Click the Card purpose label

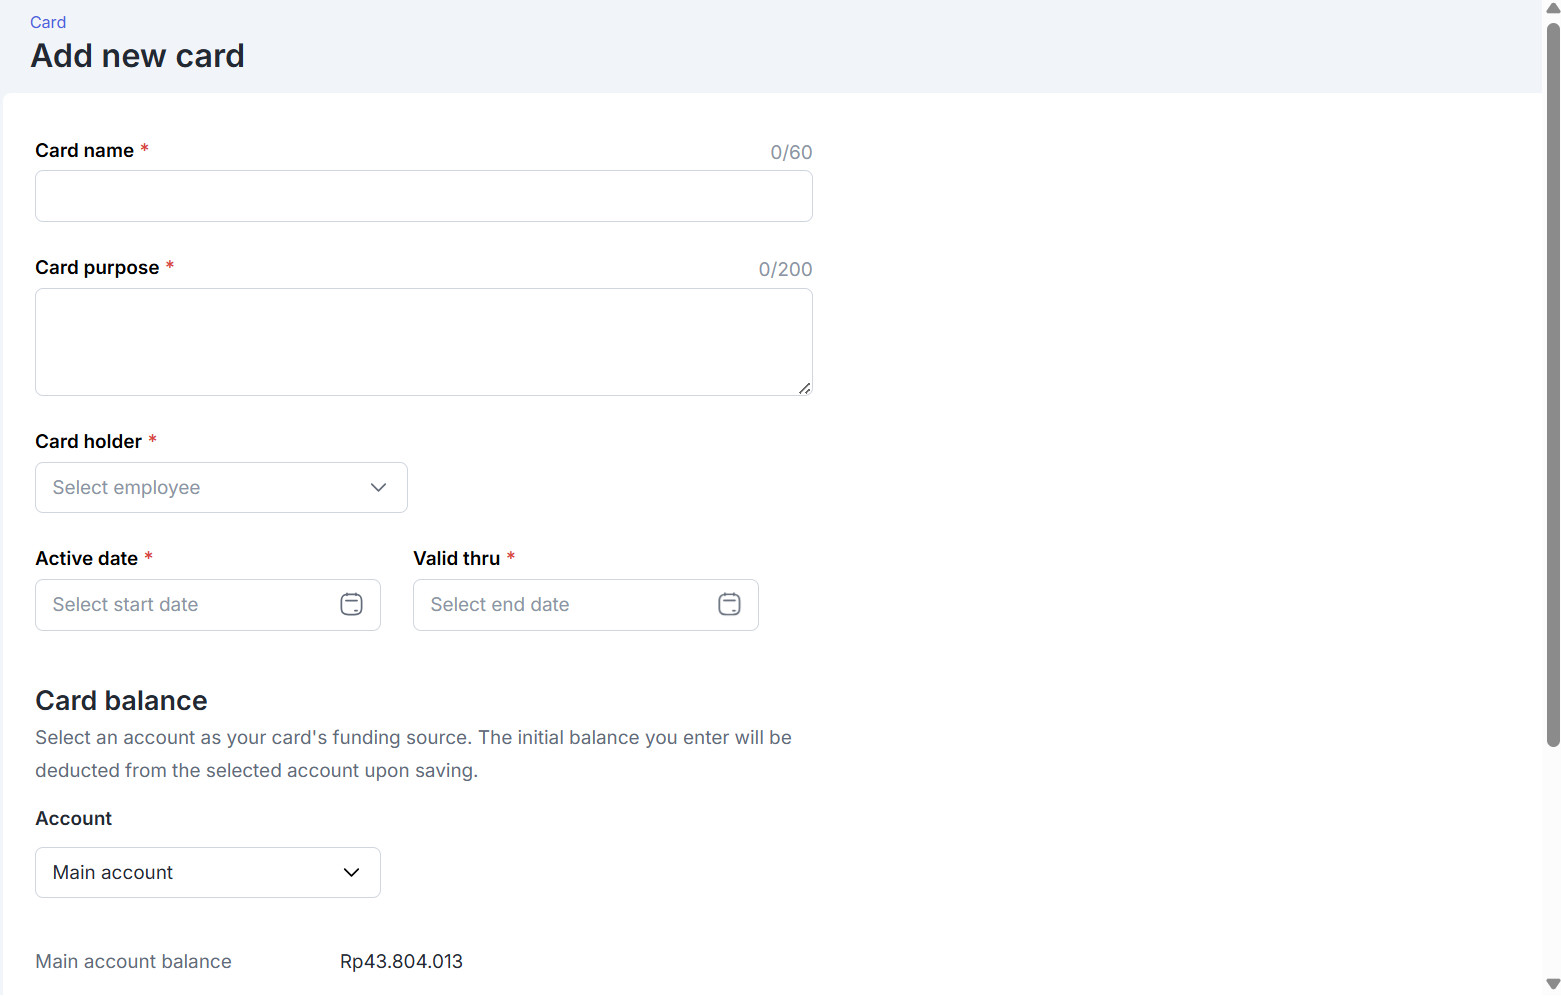coord(97,268)
